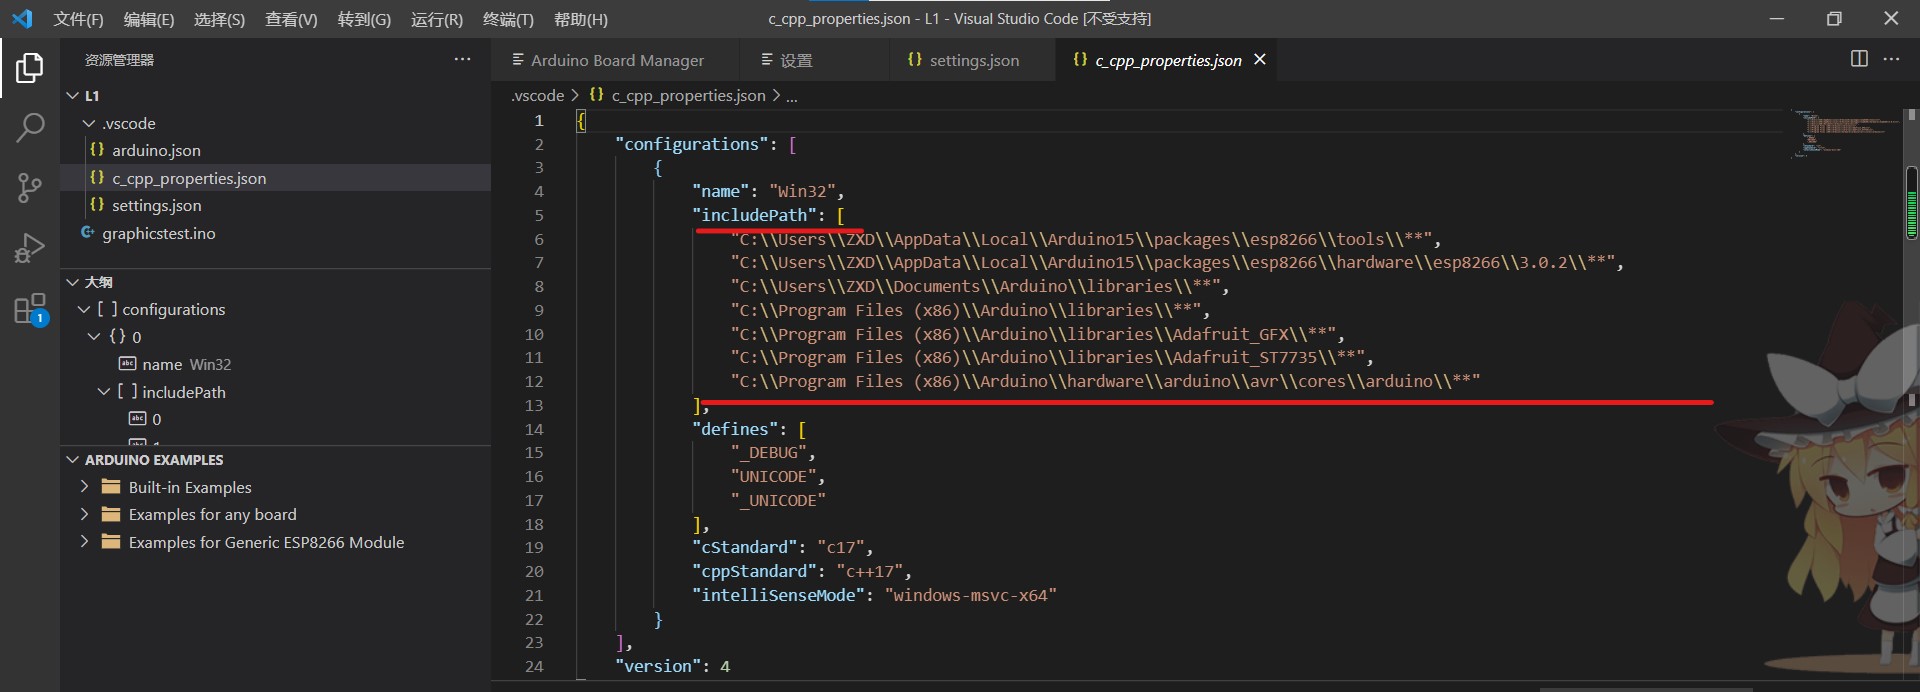The image size is (1920, 692).
Task: Open the Explorer view in activity bar
Action: click(30, 68)
